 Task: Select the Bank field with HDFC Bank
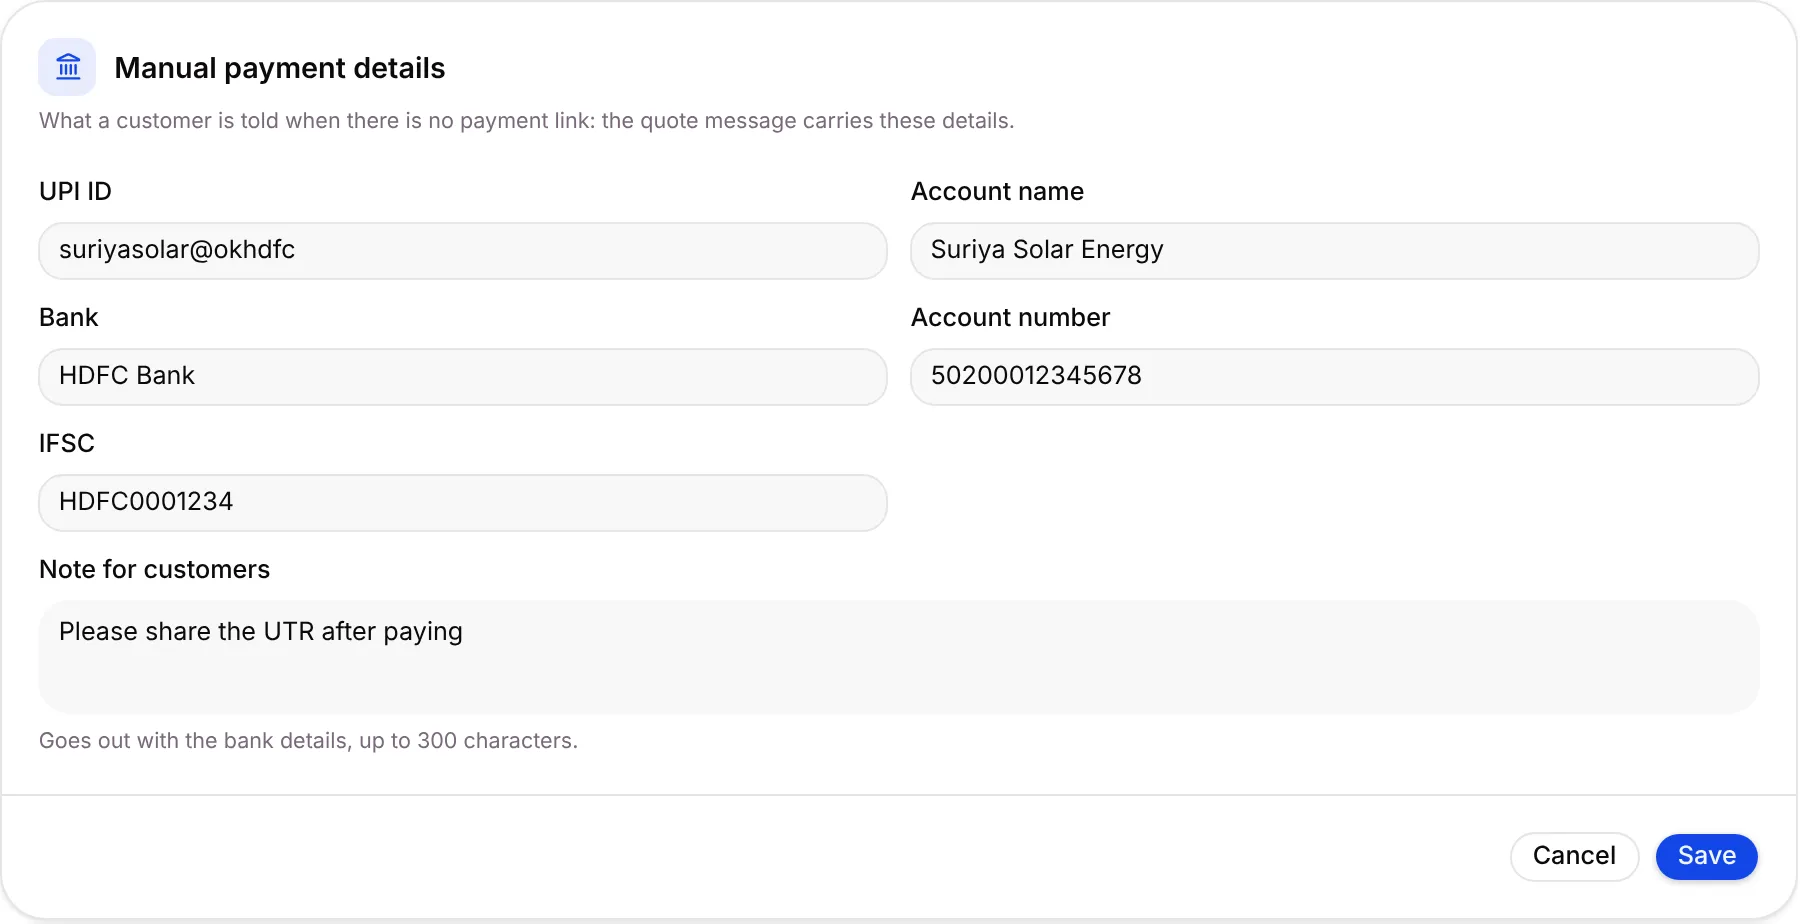point(463,377)
